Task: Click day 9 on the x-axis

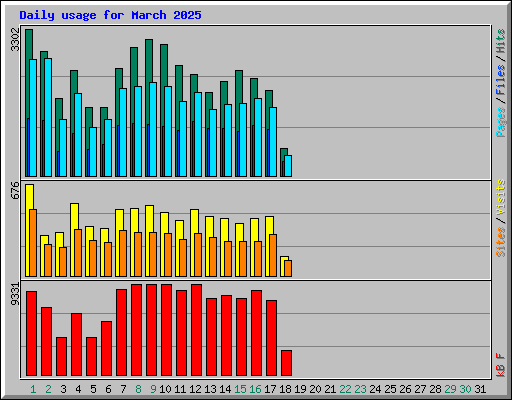Action: tap(153, 389)
